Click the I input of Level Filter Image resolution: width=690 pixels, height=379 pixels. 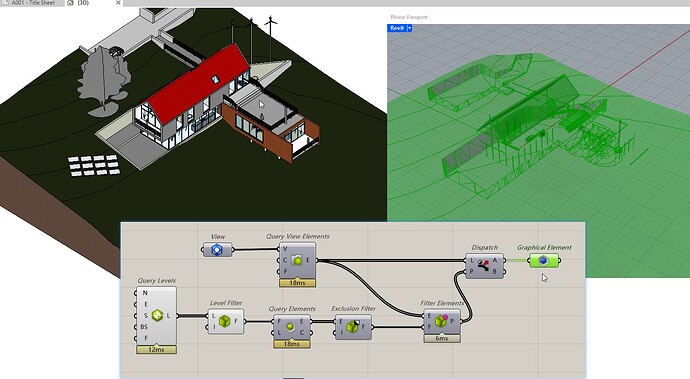pyautogui.click(x=214, y=327)
